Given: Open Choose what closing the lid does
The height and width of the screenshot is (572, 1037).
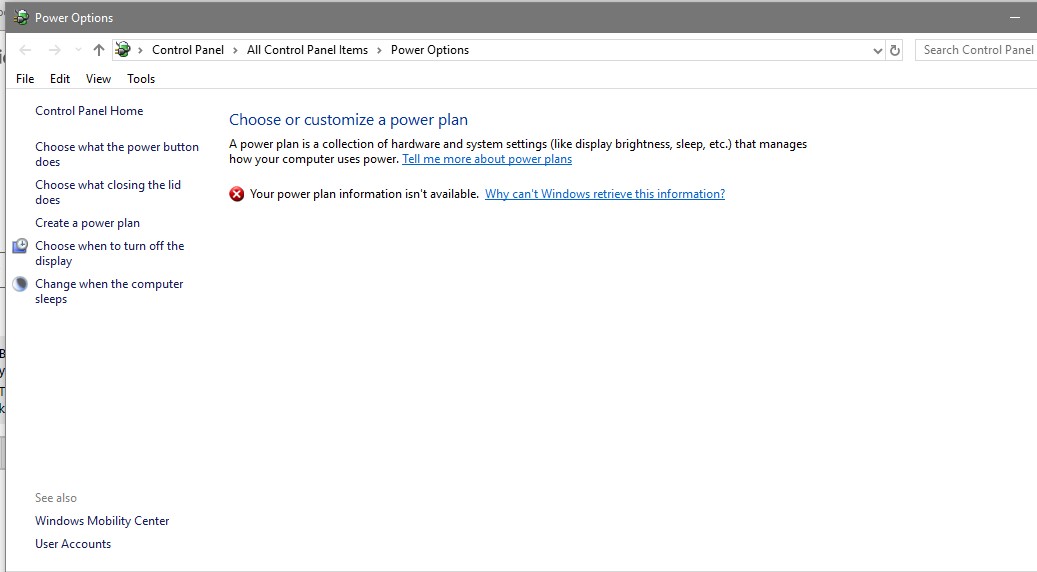Looking at the screenshot, I should pos(108,192).
